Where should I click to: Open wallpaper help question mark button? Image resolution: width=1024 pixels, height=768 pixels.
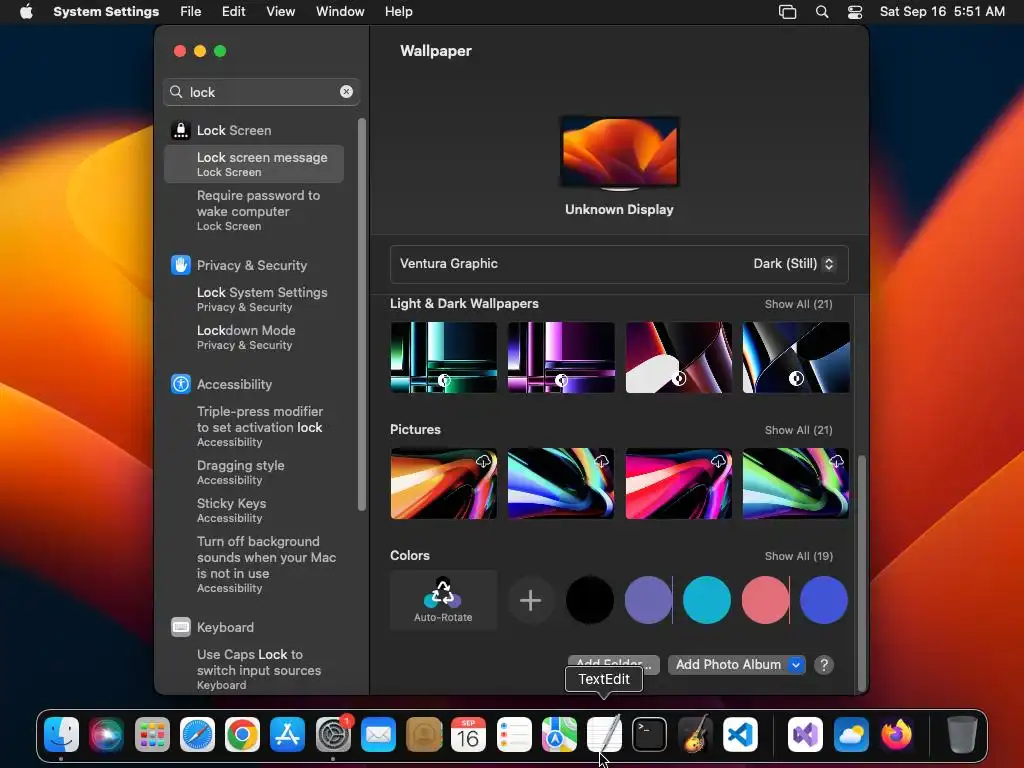[824, 665]
